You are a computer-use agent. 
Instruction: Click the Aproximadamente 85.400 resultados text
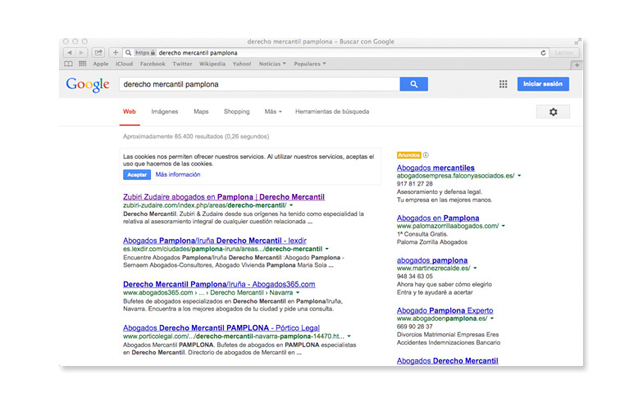[196, 136]
